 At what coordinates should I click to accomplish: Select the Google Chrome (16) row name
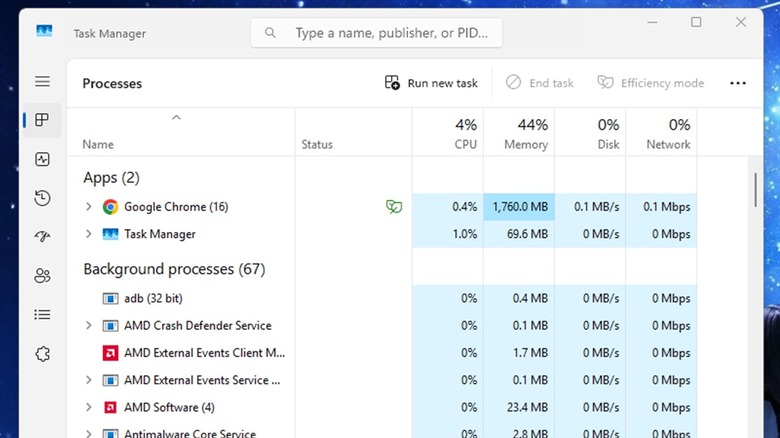pyautogui.click(x=176, y=207)
